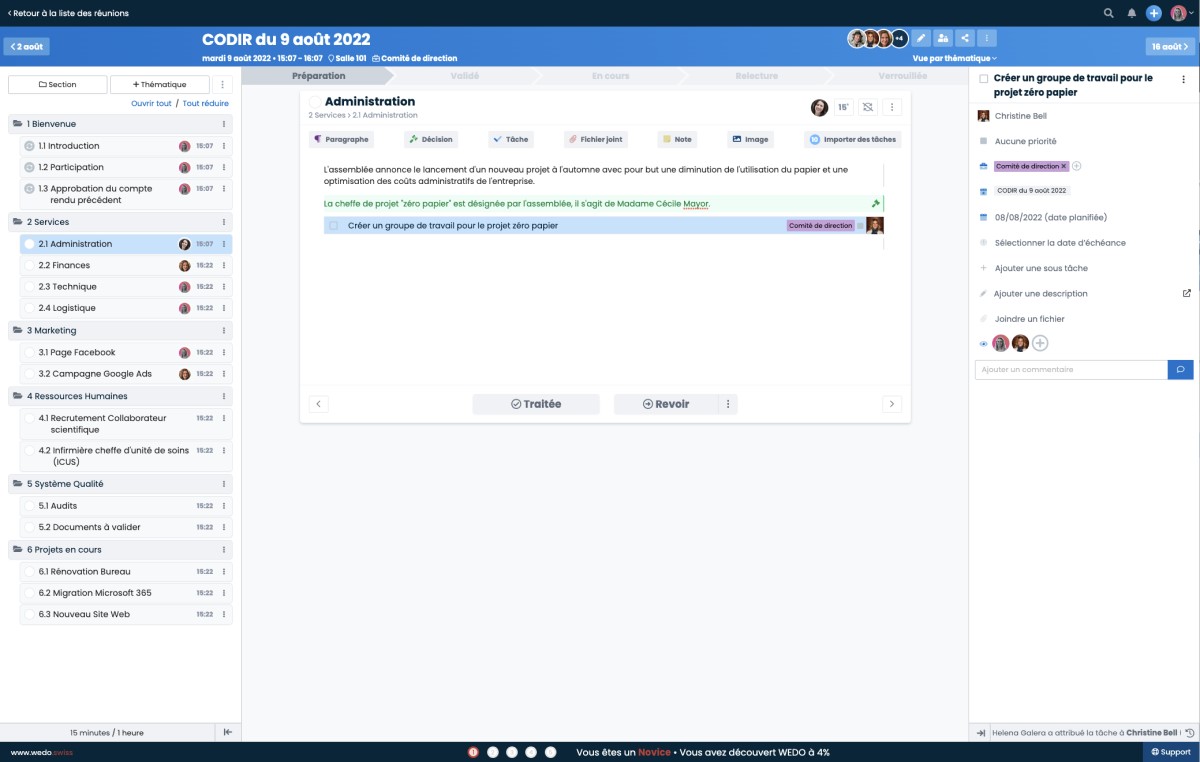Open description in external editor icon

click(1186, 293)
